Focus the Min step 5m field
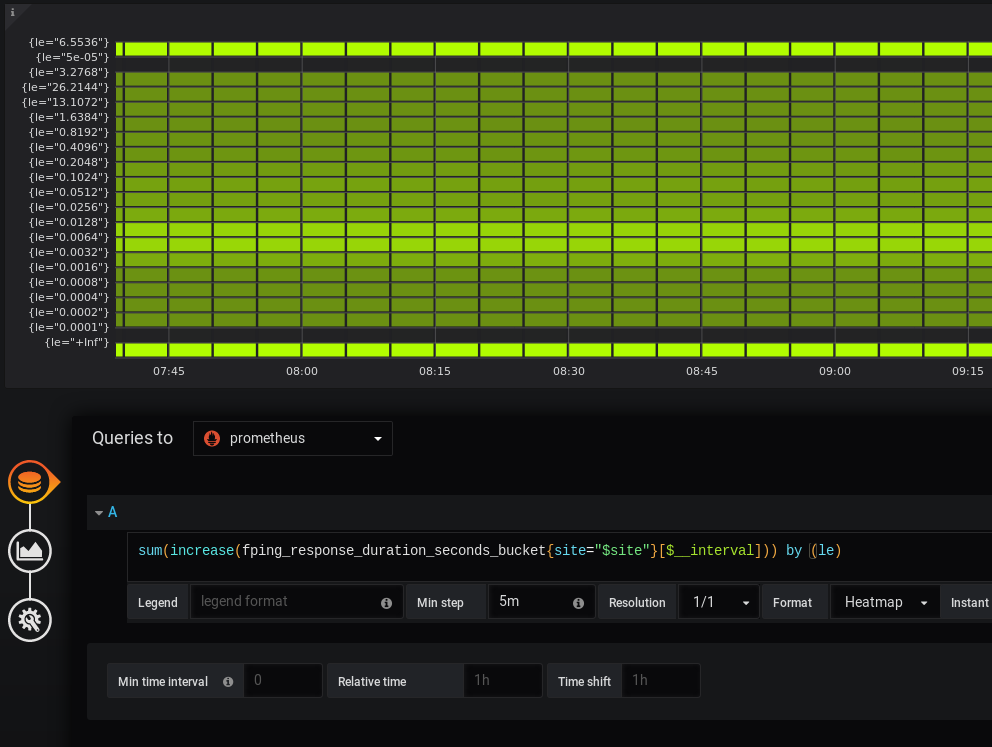 pyautogui.click(x=541, y=602)
